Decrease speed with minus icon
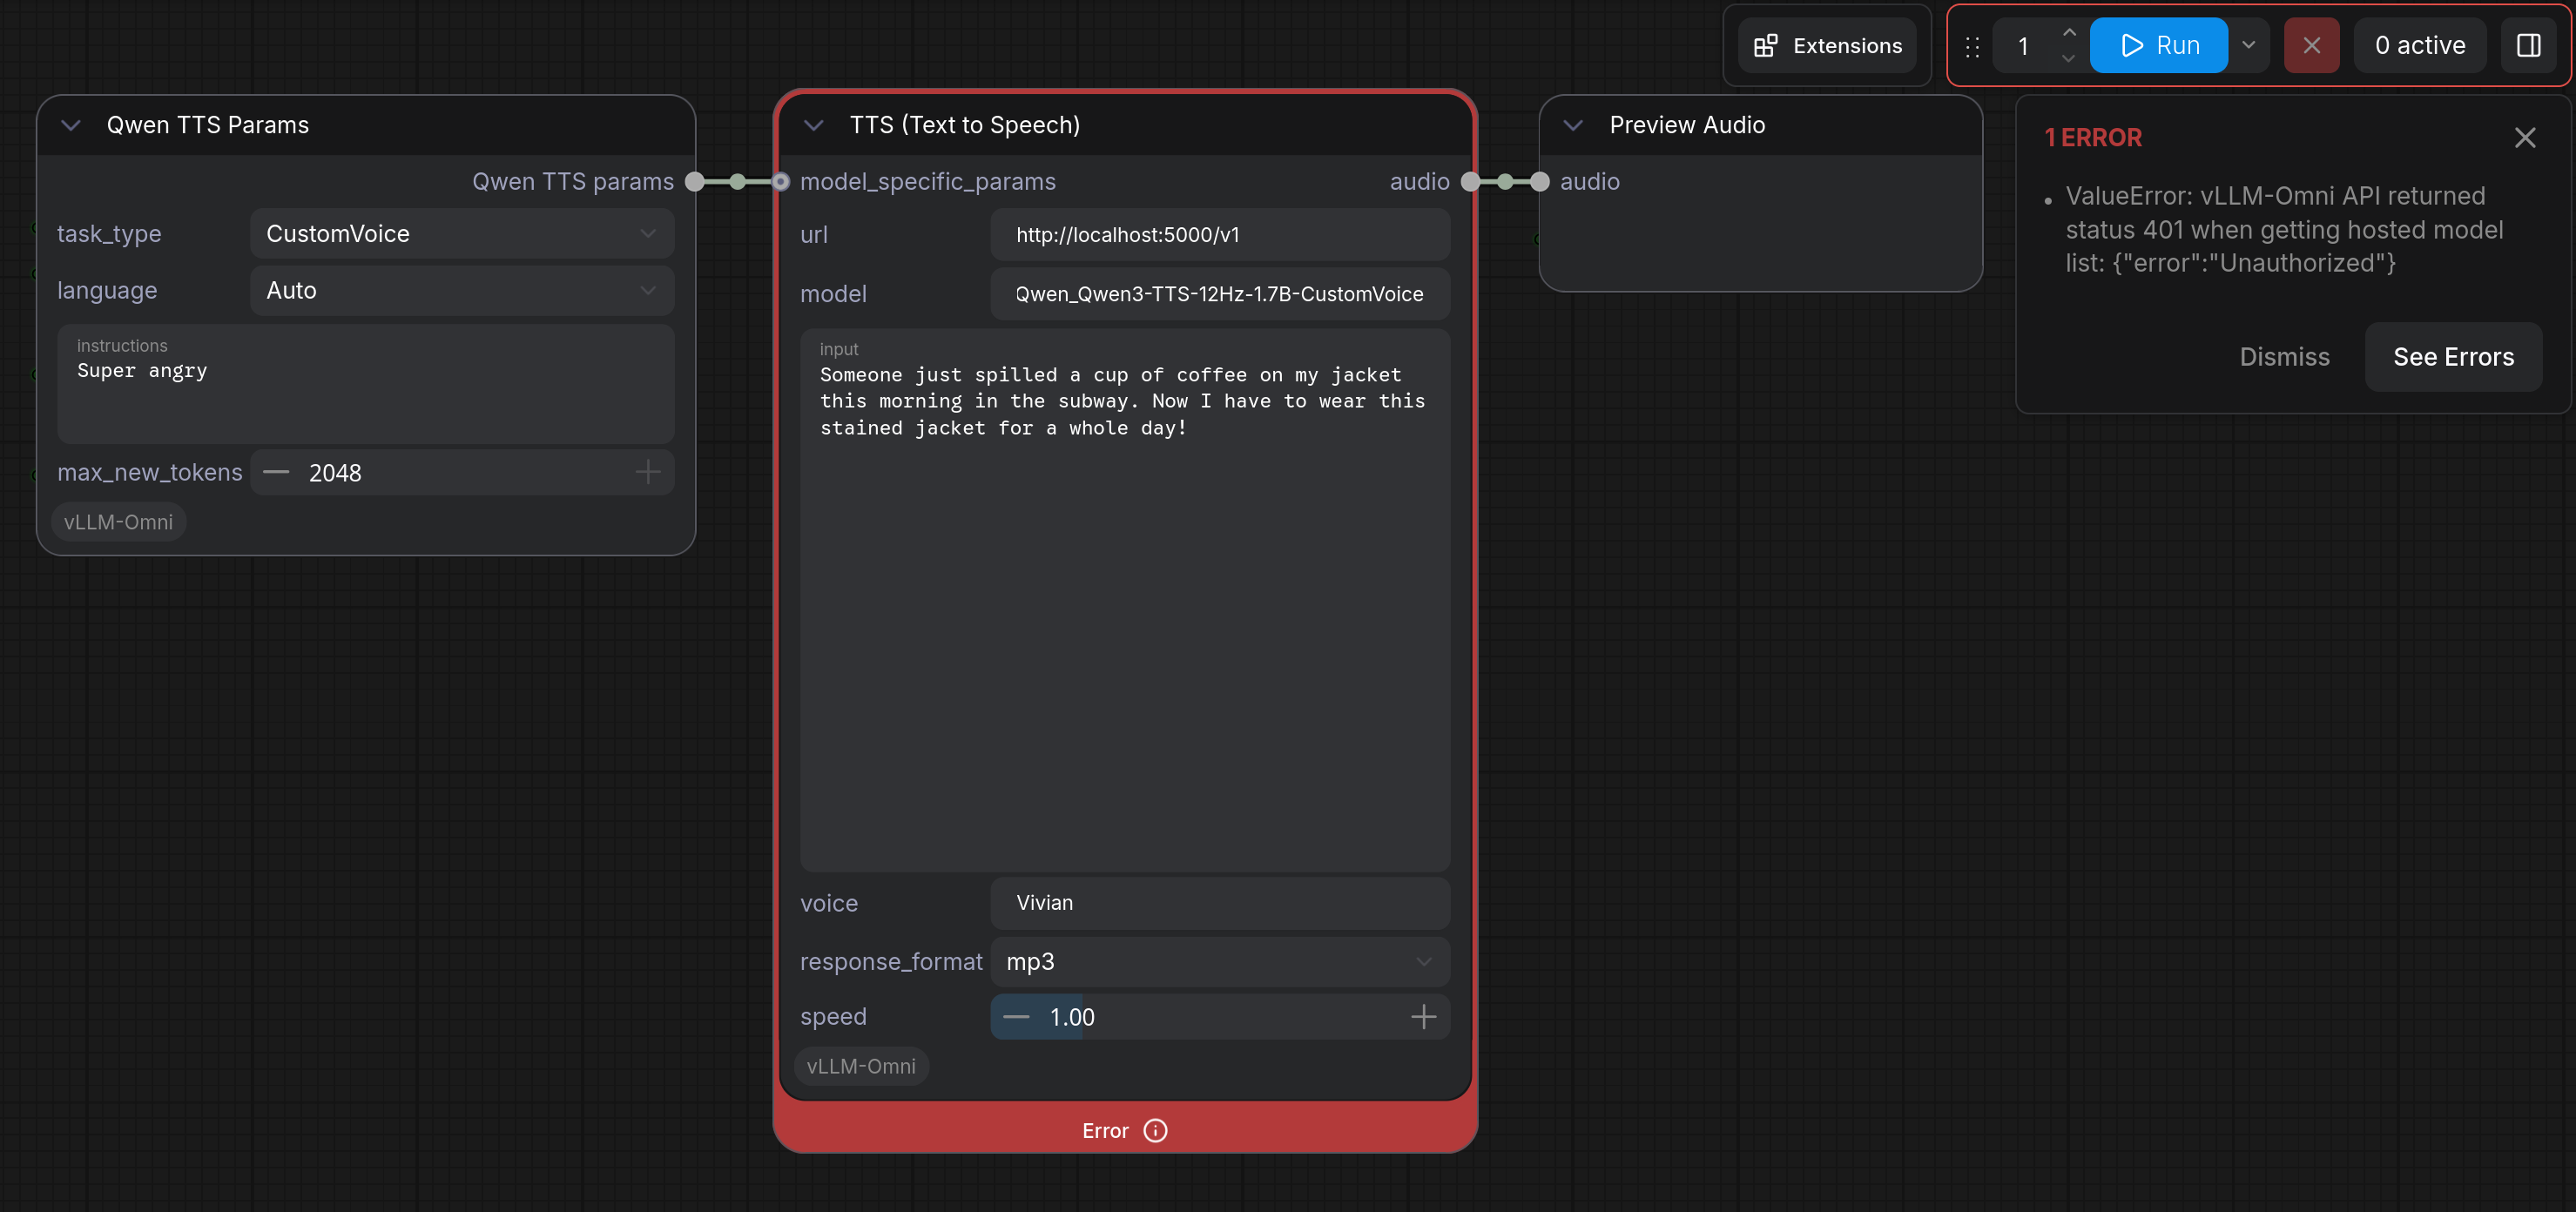2576x1212 pixels. coord(1016,1017)
